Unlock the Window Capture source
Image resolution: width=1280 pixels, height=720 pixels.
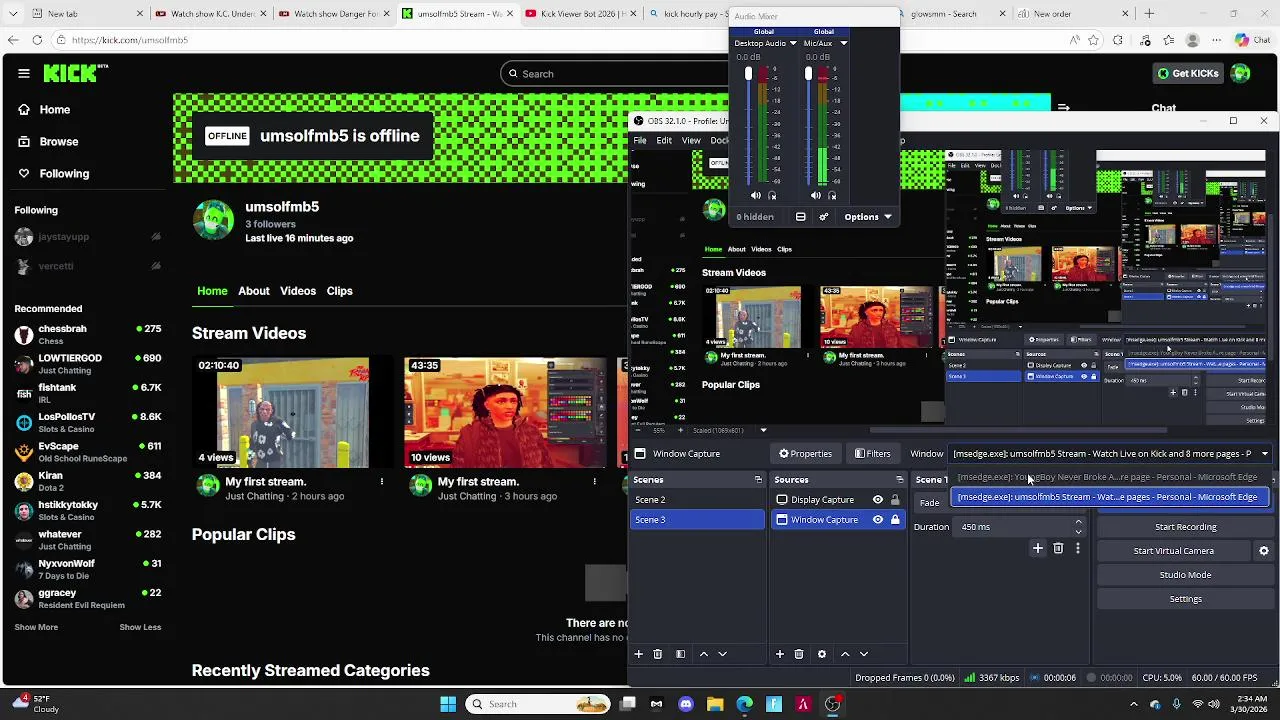click(x=895, y=520)
